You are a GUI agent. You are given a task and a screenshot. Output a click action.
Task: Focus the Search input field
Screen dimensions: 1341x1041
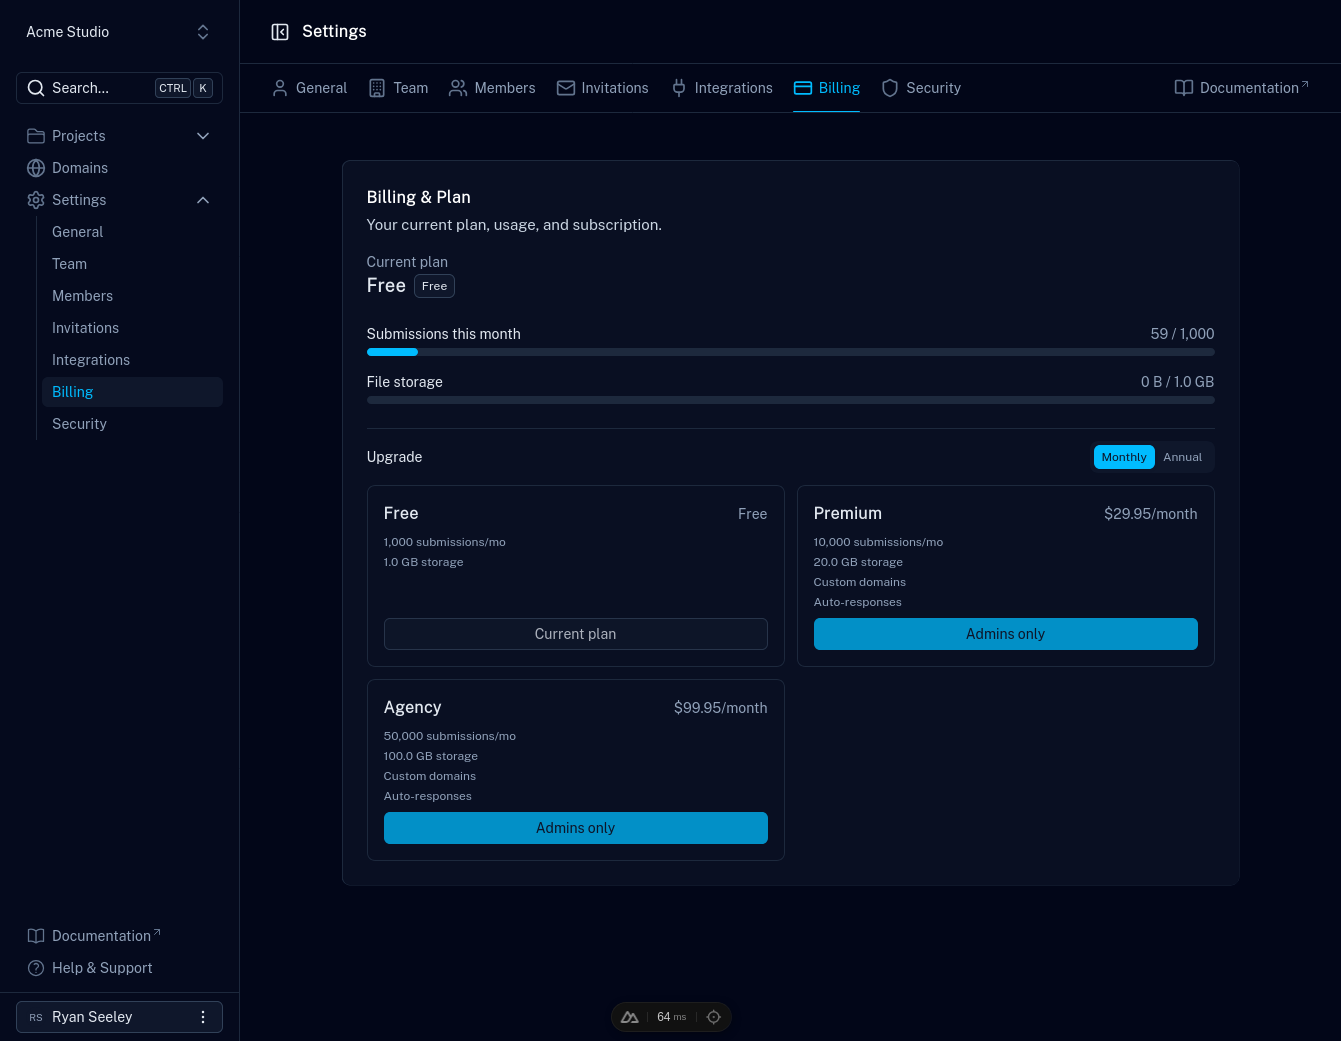[119, 88]
